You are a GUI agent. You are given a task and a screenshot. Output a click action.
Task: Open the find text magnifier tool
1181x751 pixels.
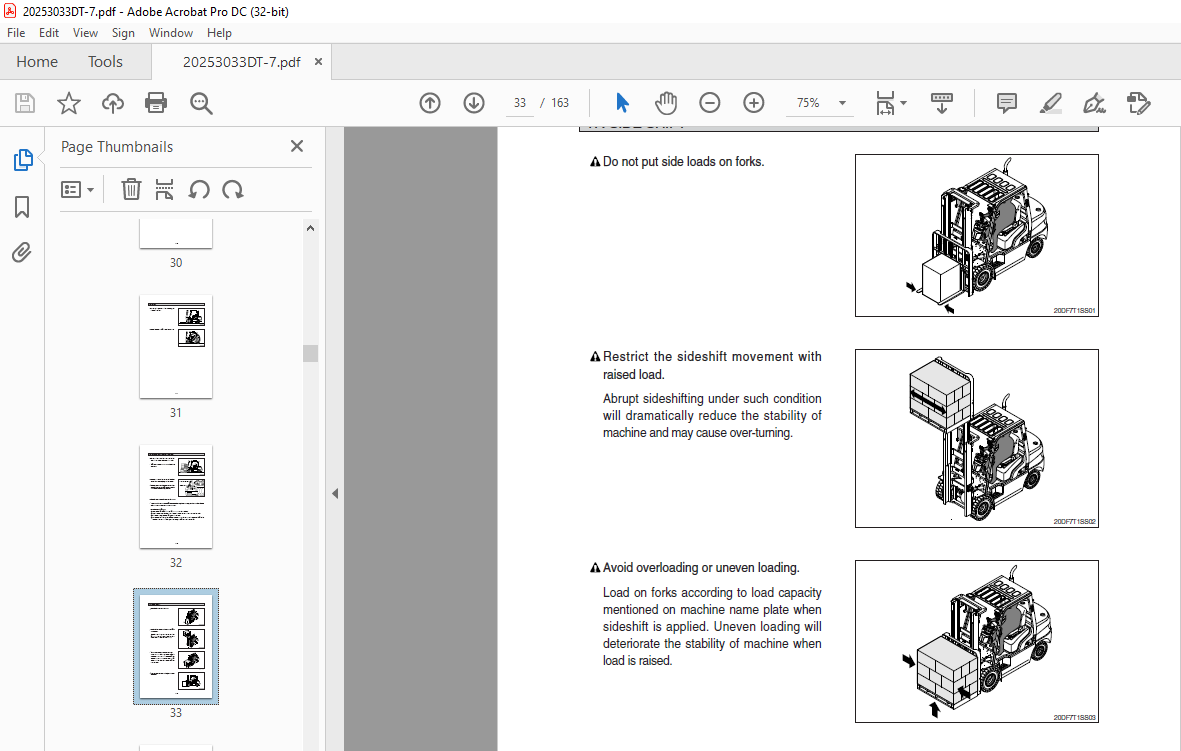coord(201,103)
